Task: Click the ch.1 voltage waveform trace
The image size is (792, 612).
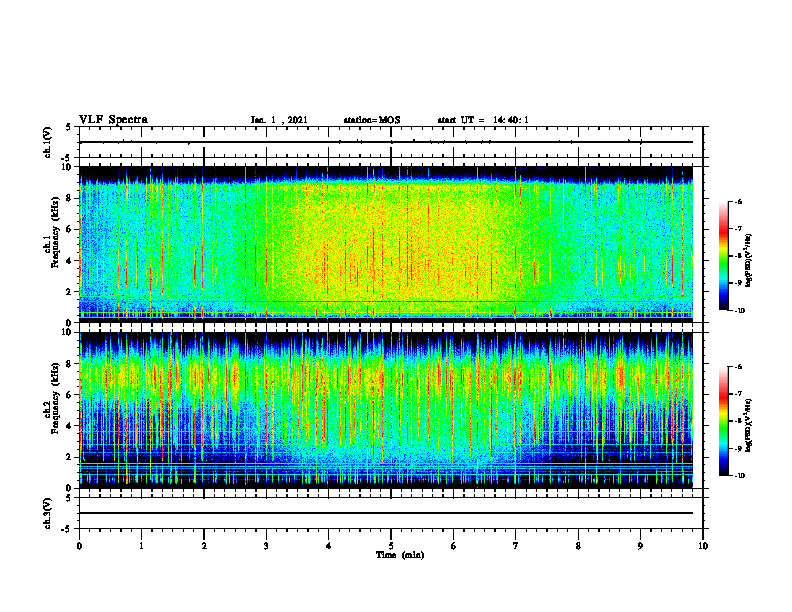Action: pyautogui.click(x=386, y=142)
